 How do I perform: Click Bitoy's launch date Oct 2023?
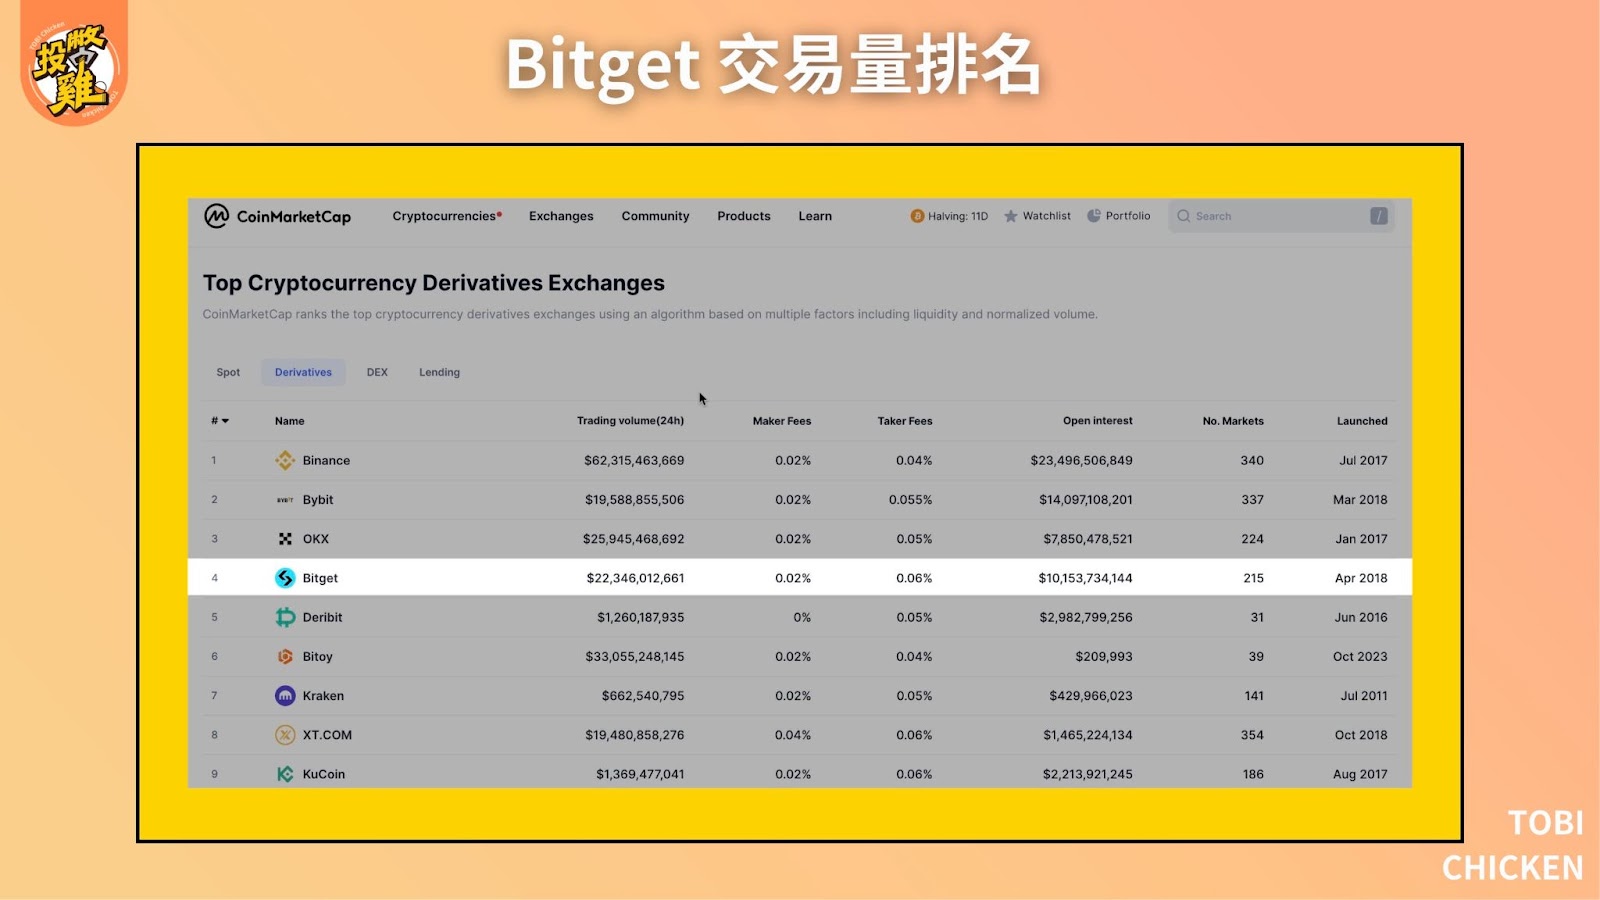(x=1360, y=657)
